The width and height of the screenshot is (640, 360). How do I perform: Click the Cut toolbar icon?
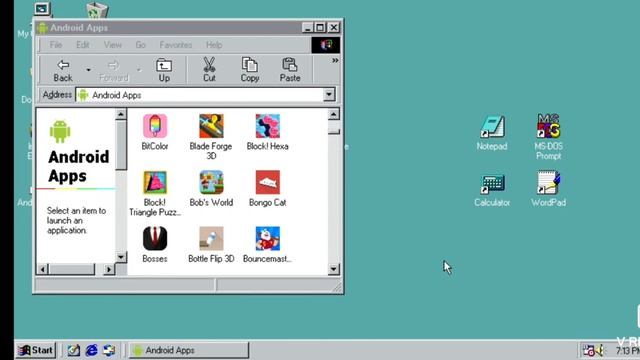209,70
